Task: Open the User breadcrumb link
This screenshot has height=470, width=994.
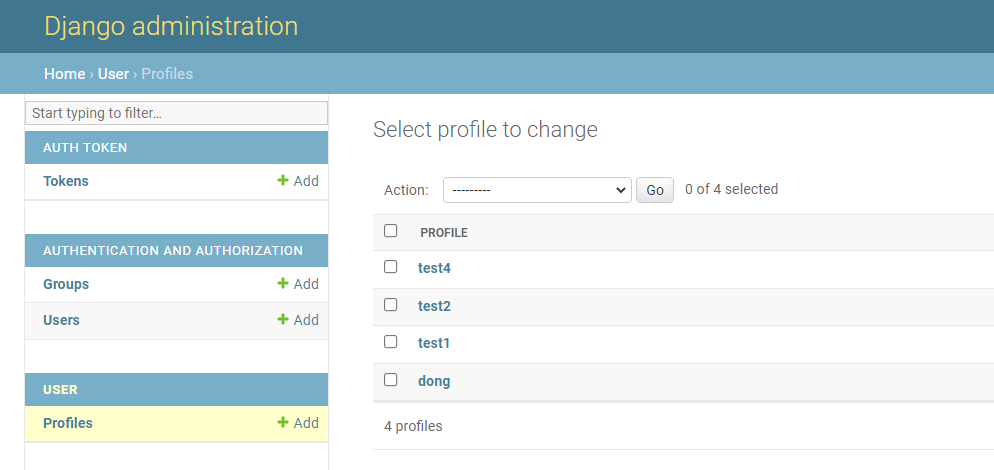Action: point(113,74)
